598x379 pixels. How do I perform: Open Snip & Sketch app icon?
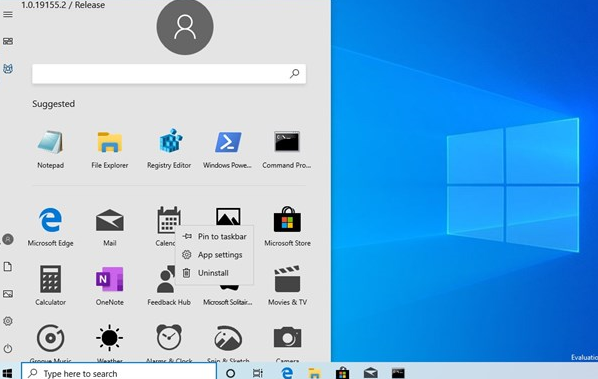(x=228, y=338)
